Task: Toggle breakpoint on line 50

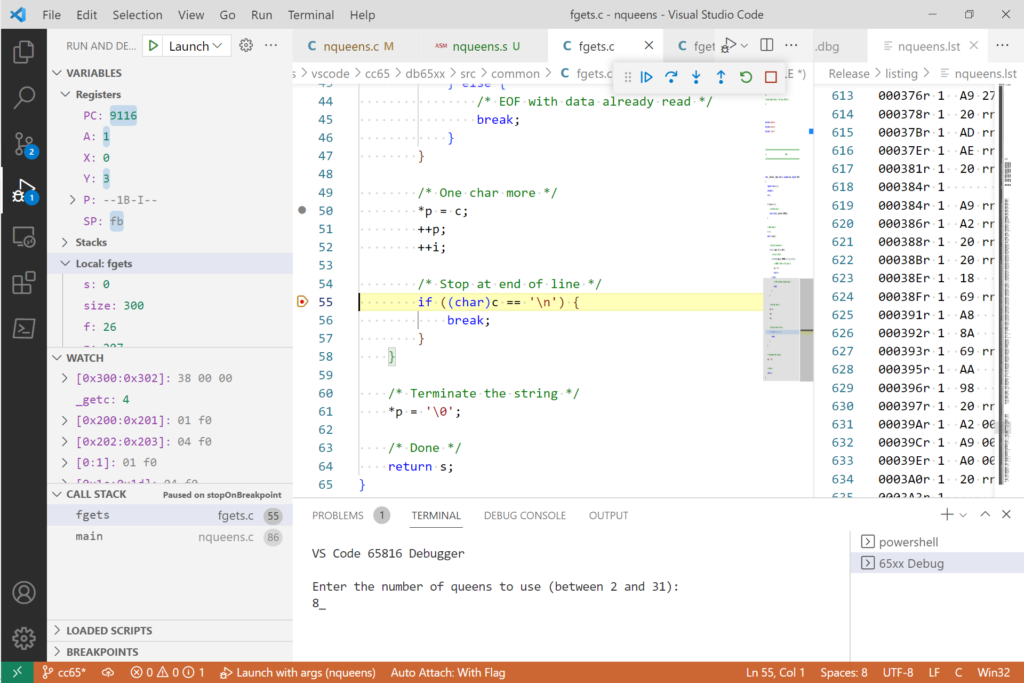Action: 302,210
